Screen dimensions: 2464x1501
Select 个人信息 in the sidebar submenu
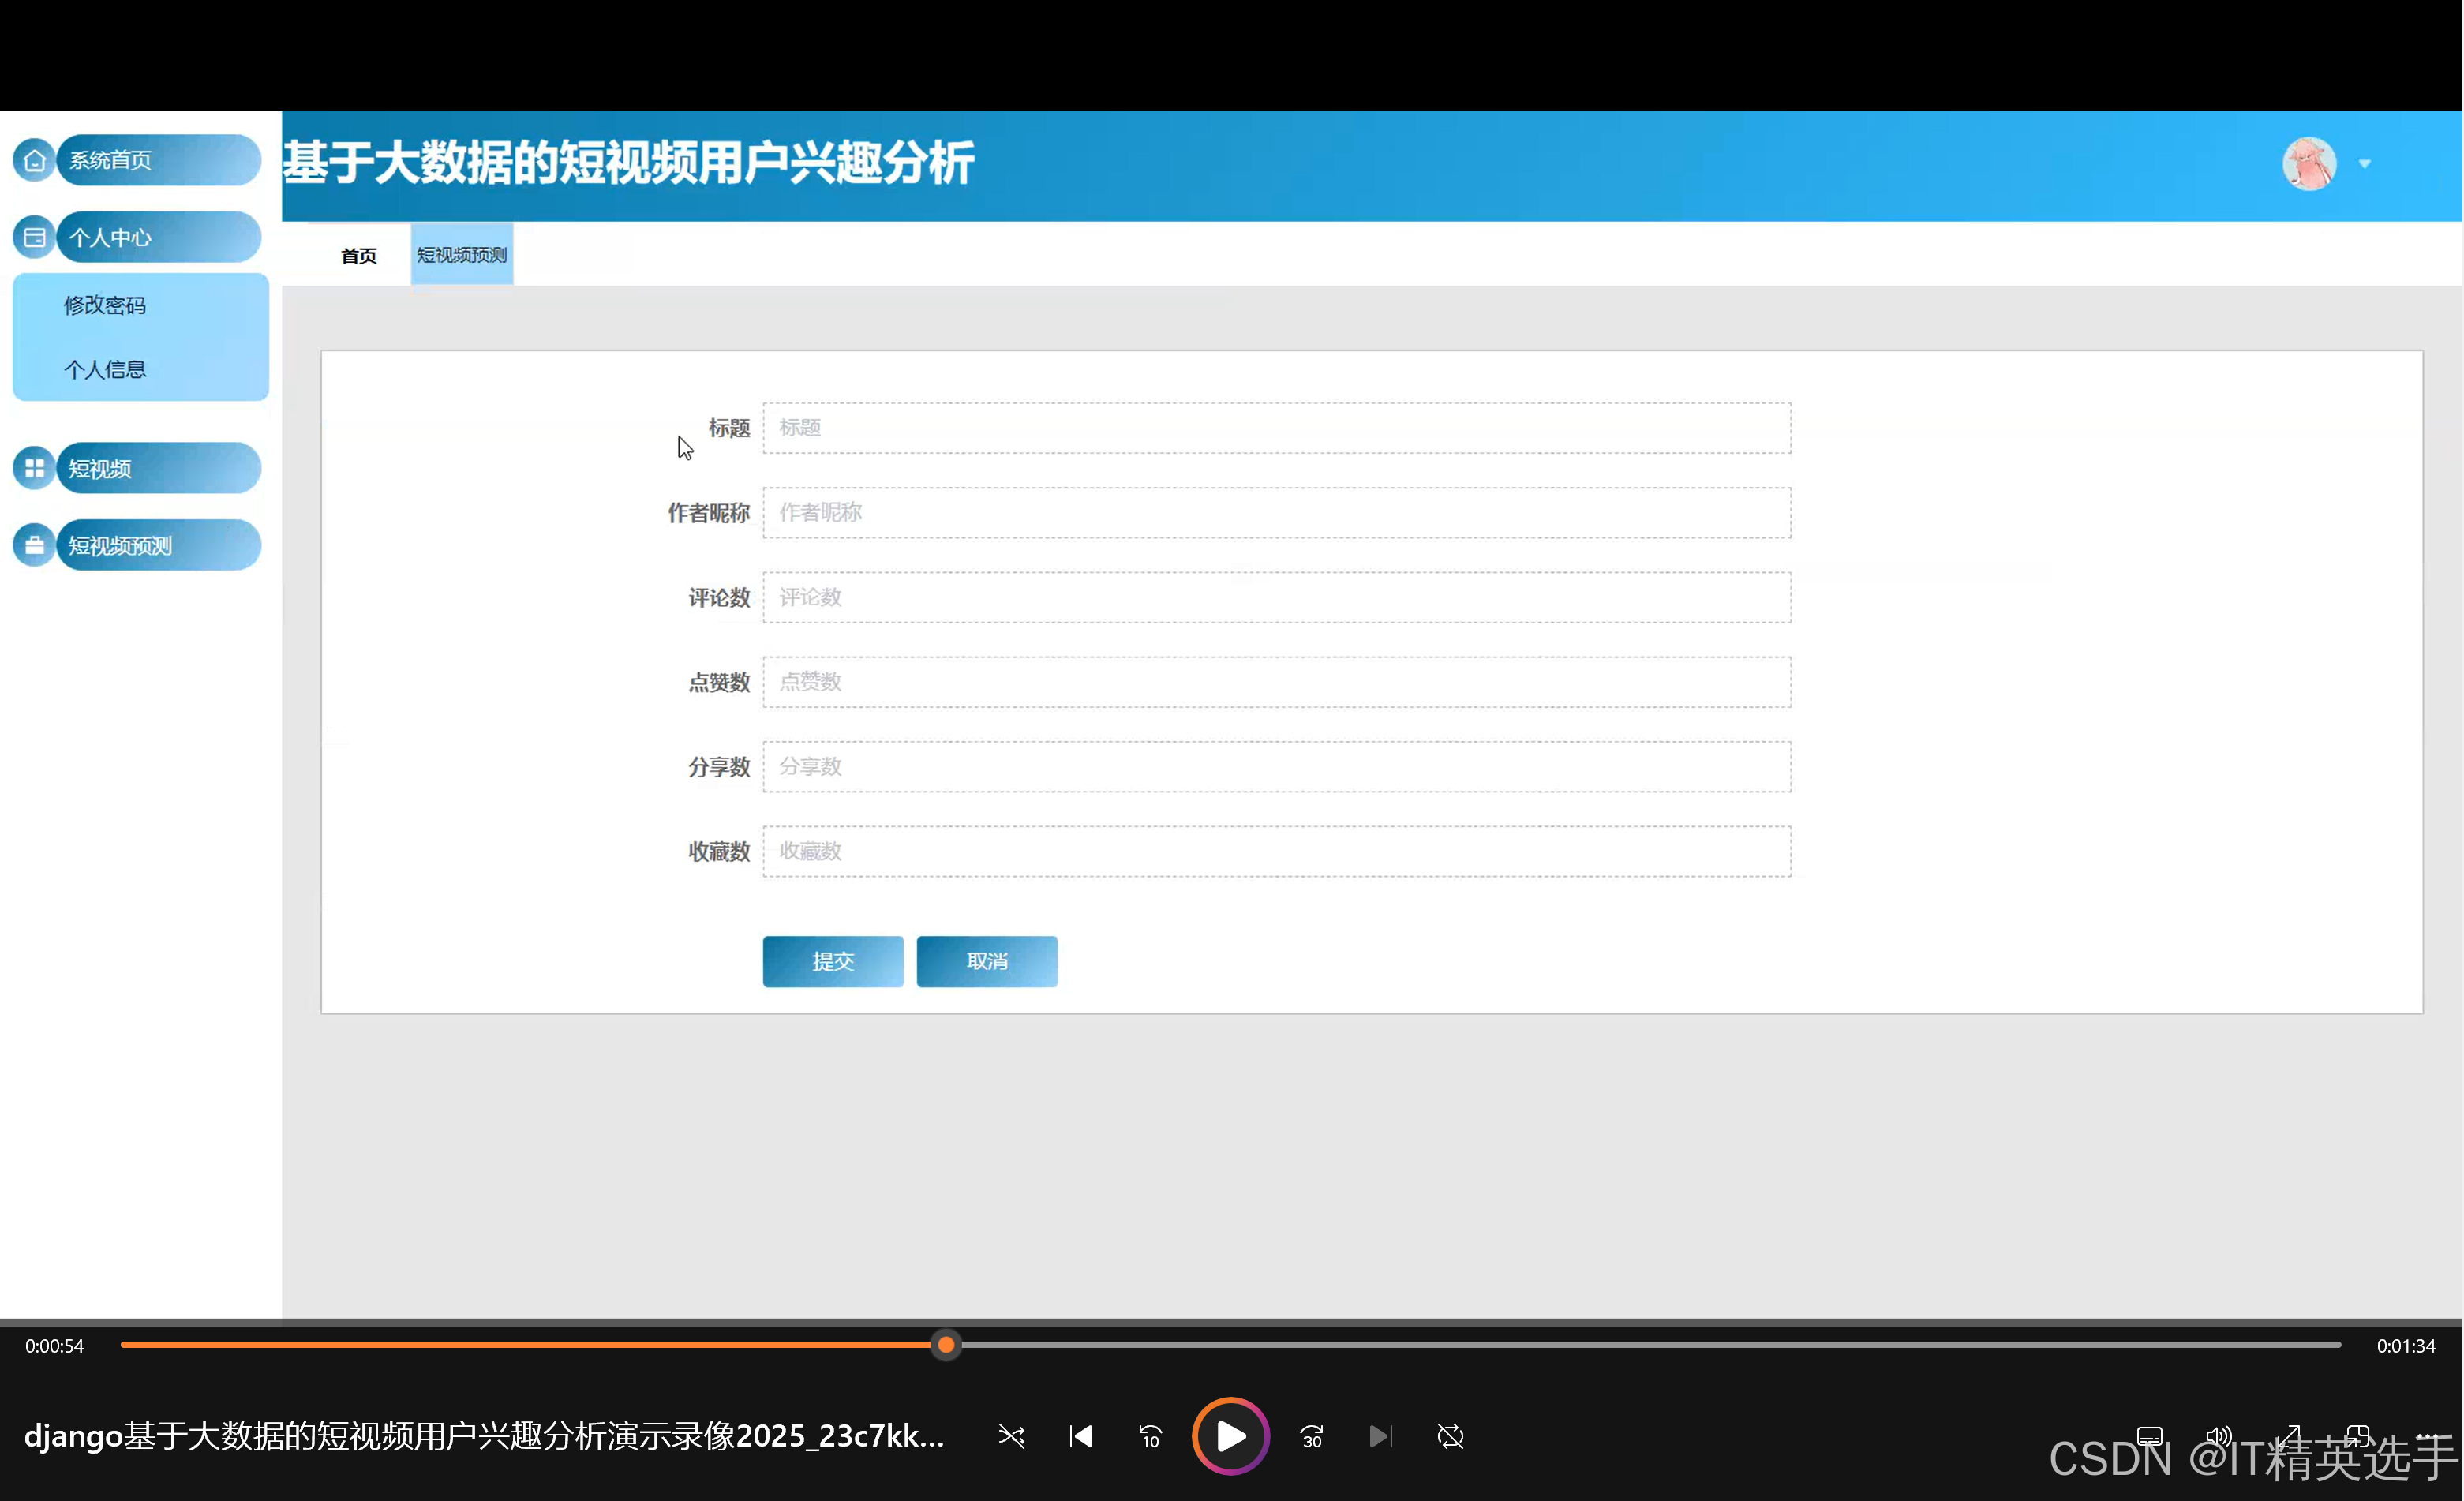pyautogui.click(x=105, y=369)
